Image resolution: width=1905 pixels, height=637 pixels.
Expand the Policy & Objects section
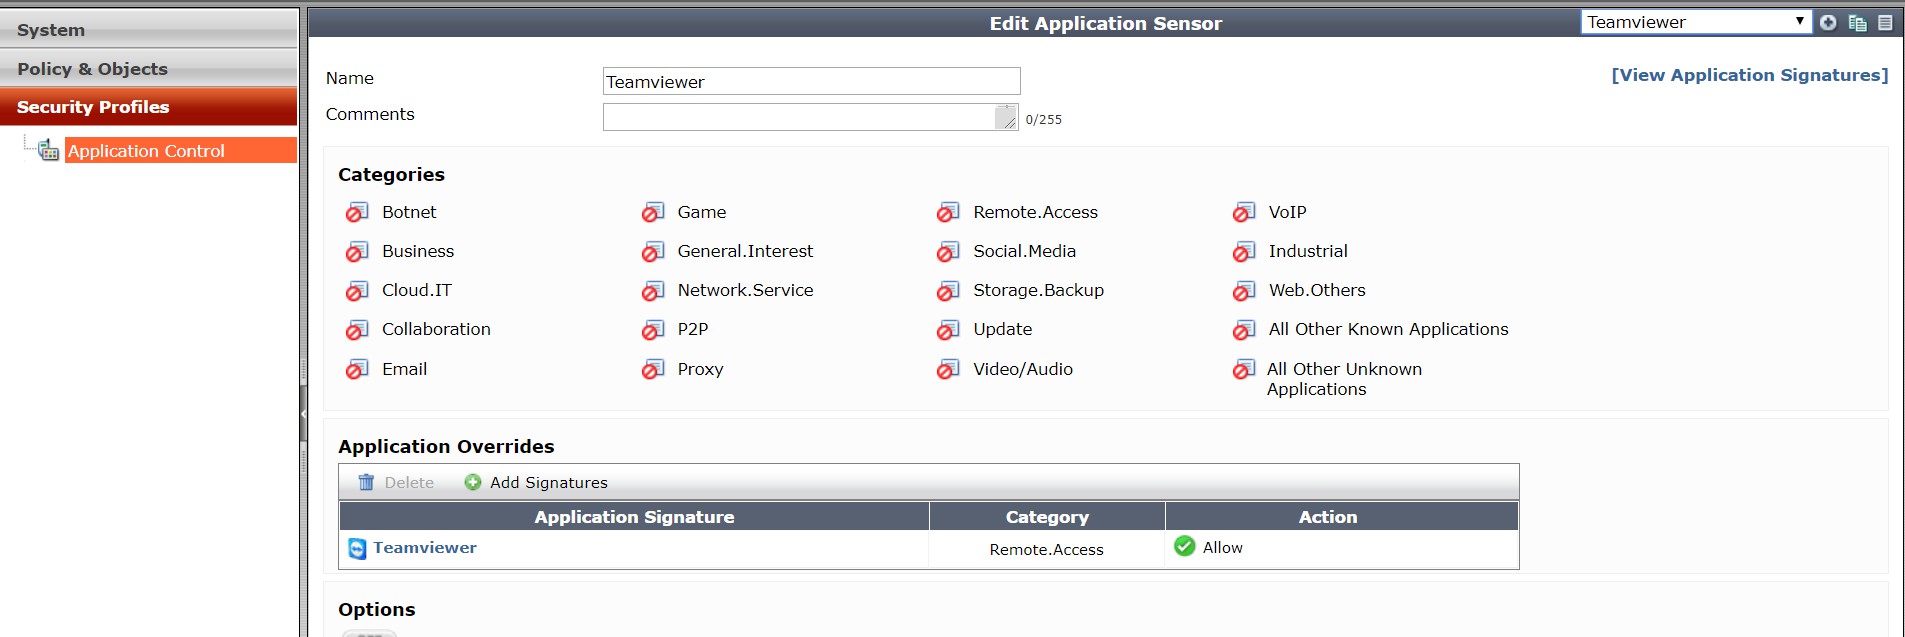click(149, 69)
